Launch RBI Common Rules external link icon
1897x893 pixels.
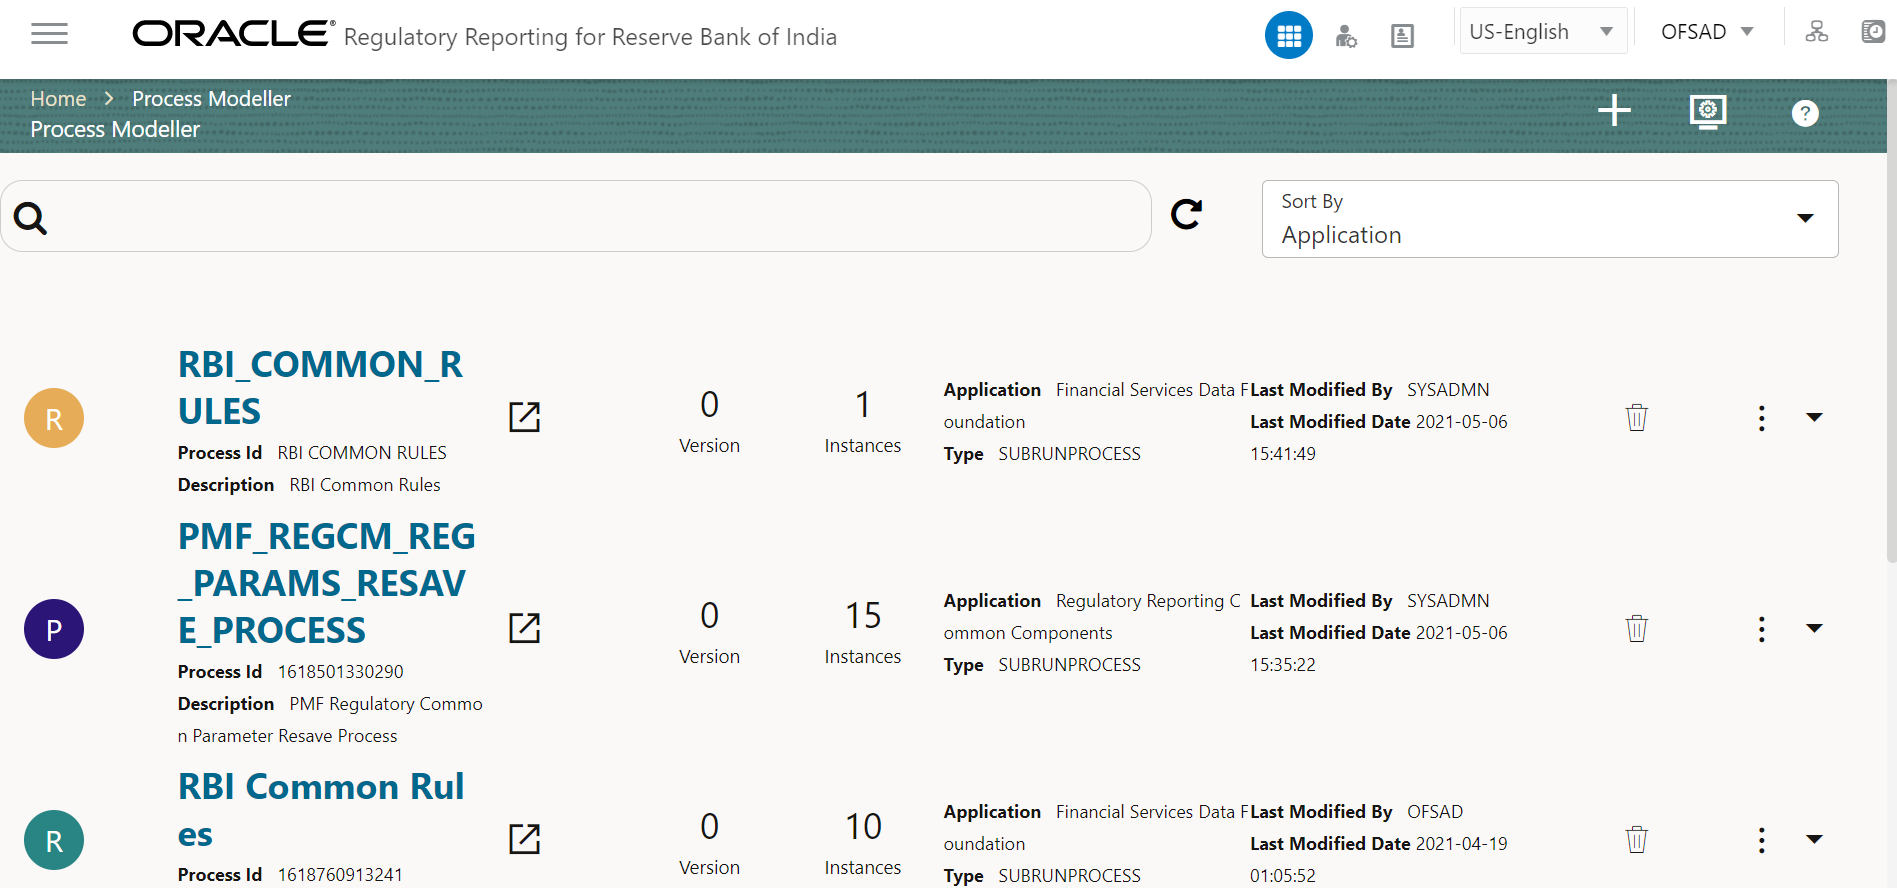pyautogui.click(x=524, y=839)
